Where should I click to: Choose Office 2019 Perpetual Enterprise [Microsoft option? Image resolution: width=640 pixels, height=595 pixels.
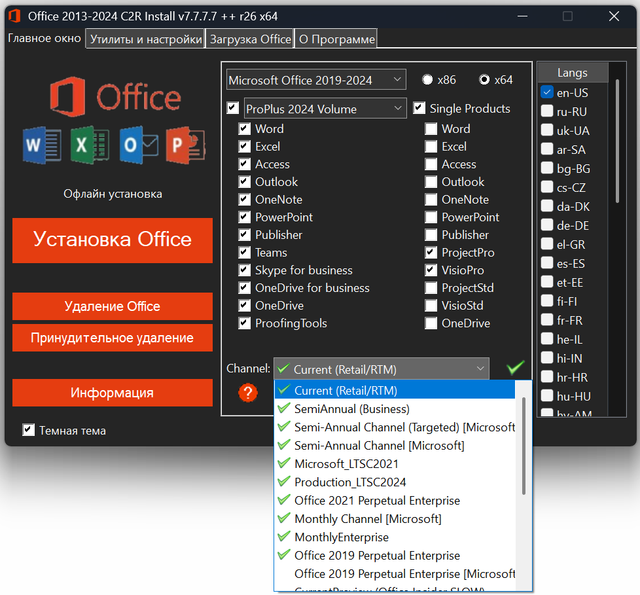[395, 574]
